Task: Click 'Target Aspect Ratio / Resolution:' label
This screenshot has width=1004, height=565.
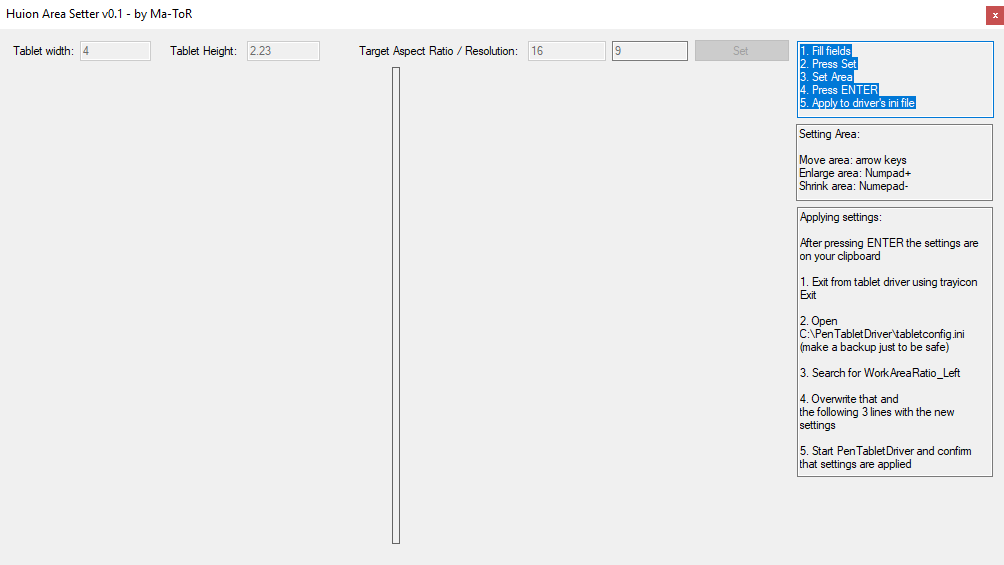Action: (x=439, y=51)
